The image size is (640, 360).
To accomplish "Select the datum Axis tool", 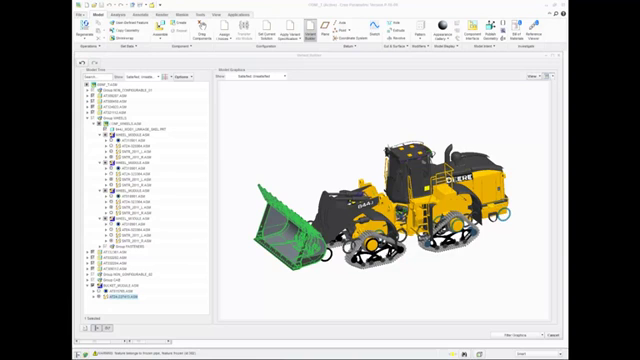I will click(x=340, y=23).
